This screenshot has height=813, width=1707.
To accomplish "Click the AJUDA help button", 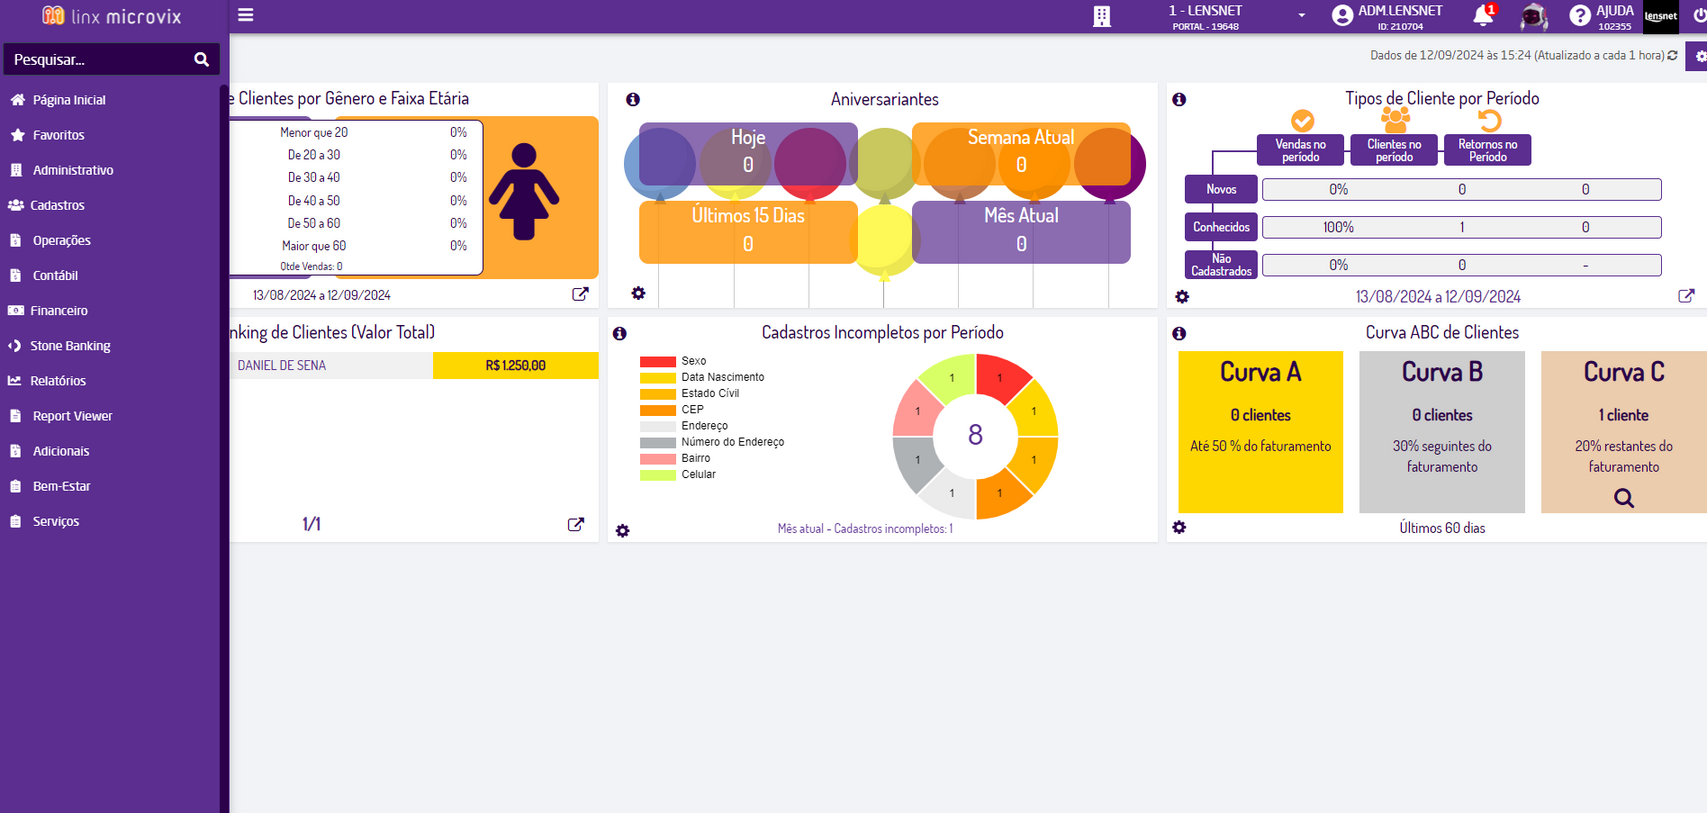I will 1601,16.
